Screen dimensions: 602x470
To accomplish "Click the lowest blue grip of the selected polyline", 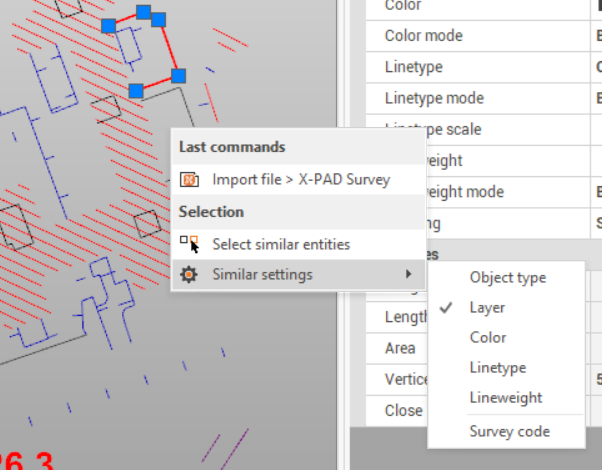I will coord(136,91).
